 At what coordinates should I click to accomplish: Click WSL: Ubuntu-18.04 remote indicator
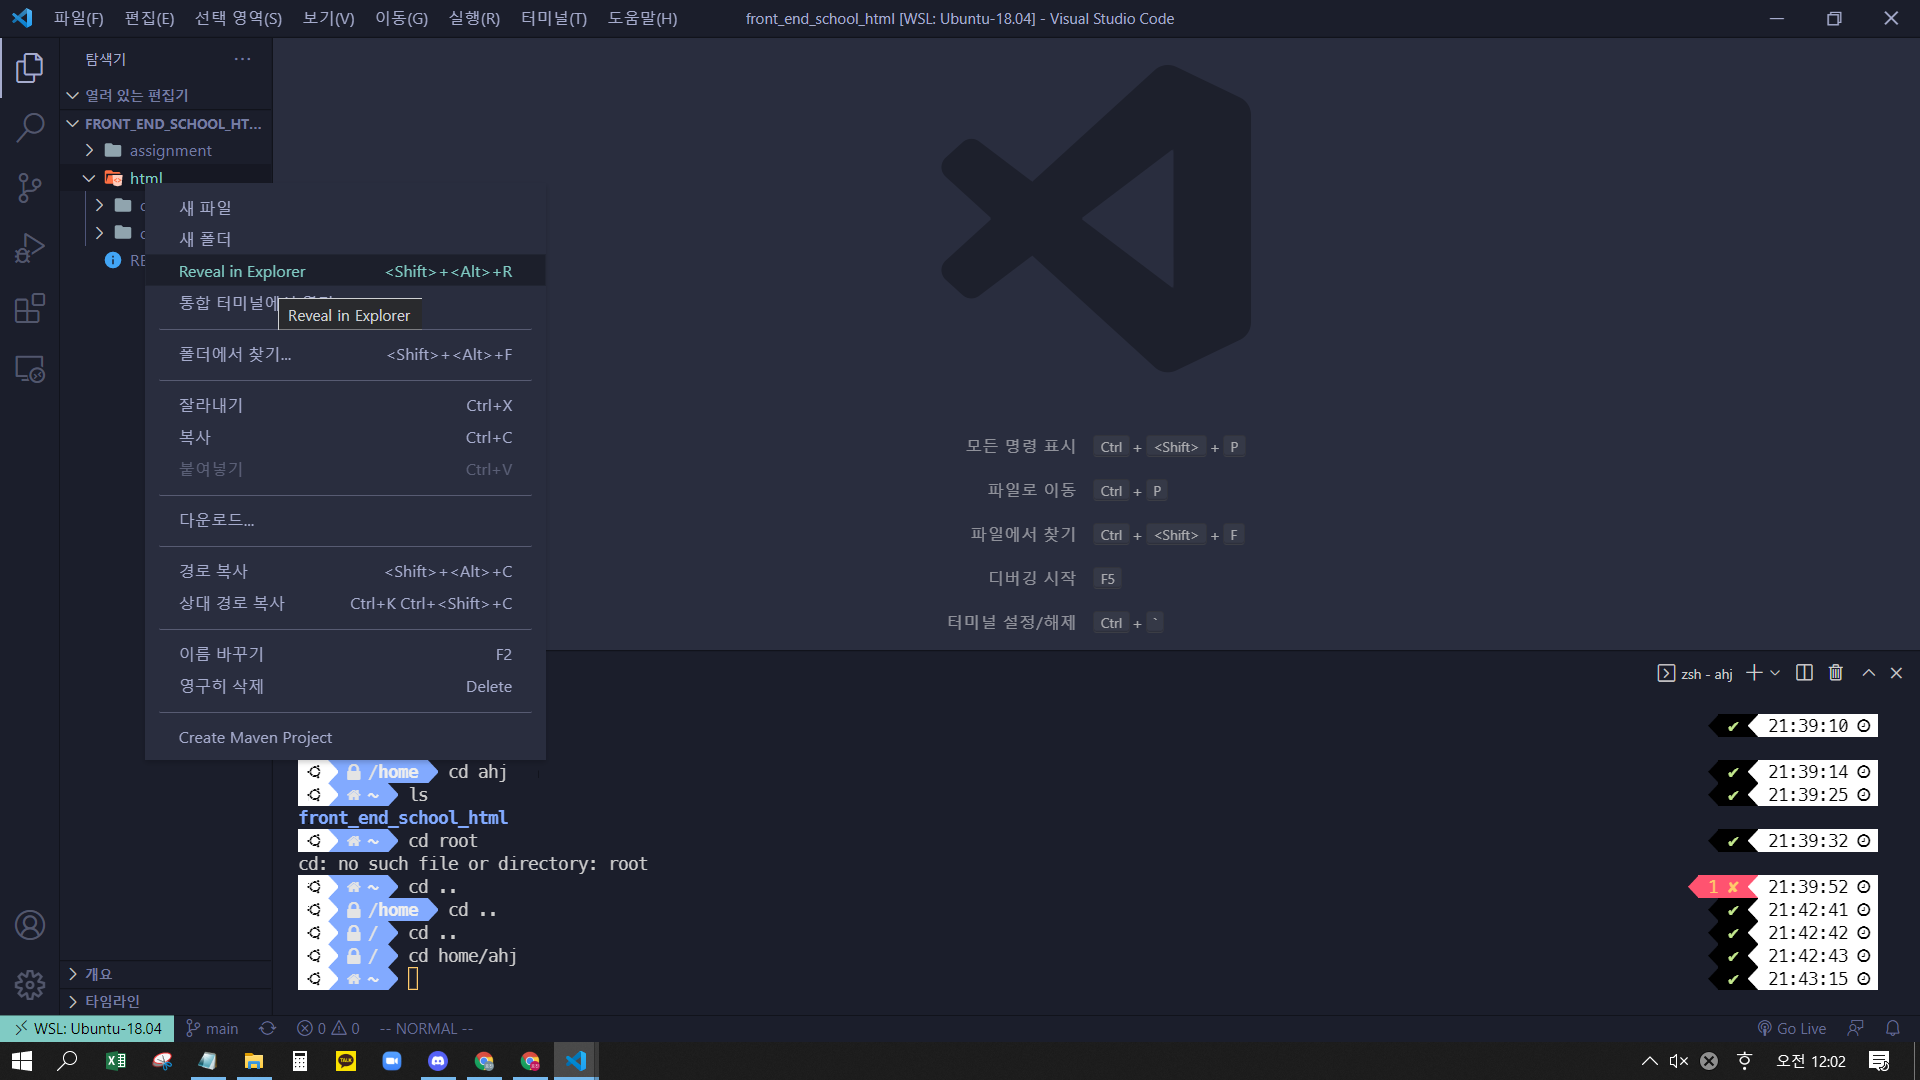tap(87, 1028)
